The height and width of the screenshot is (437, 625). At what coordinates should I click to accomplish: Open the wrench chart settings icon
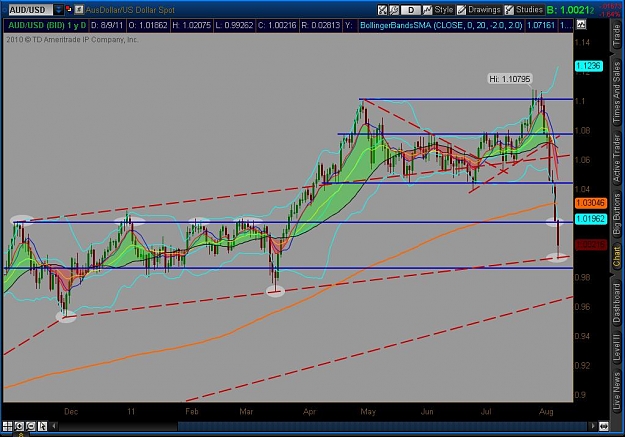[394, 10]
